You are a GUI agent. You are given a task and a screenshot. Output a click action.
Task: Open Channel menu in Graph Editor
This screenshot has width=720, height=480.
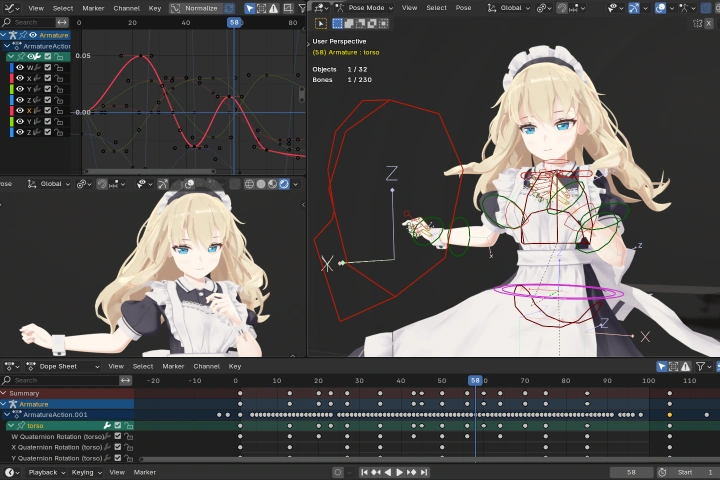click(x=126, y=8)
